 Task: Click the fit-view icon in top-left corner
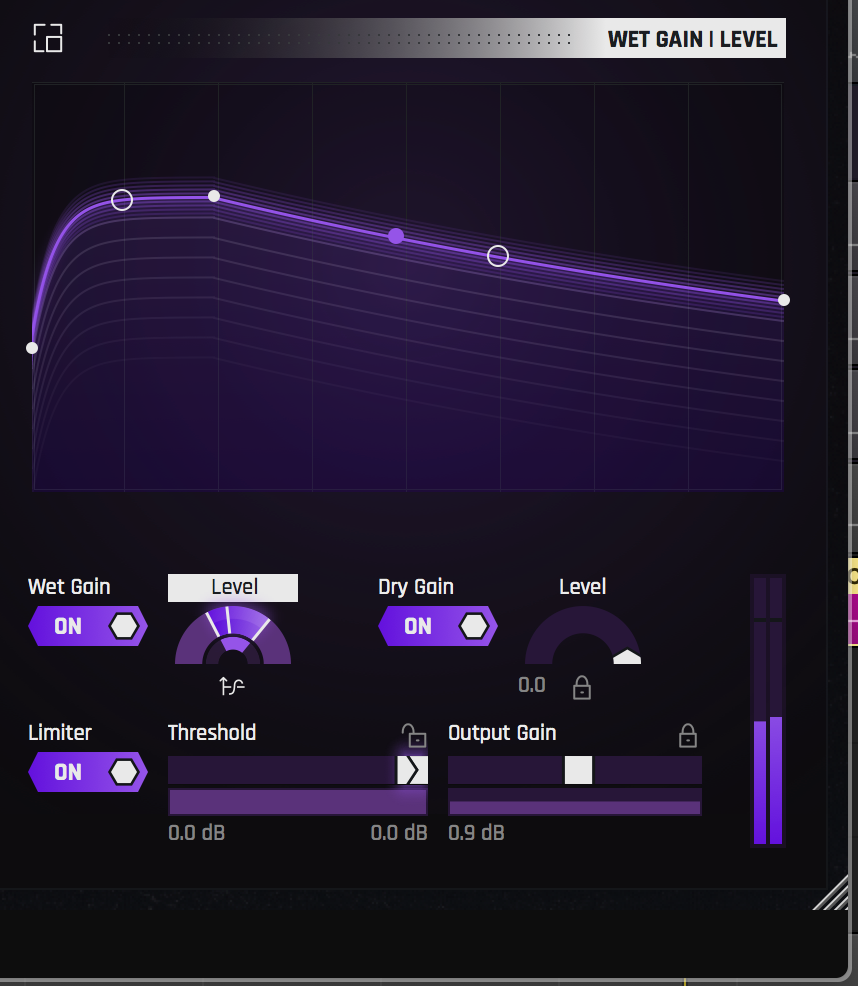click(x=47, y=38)
